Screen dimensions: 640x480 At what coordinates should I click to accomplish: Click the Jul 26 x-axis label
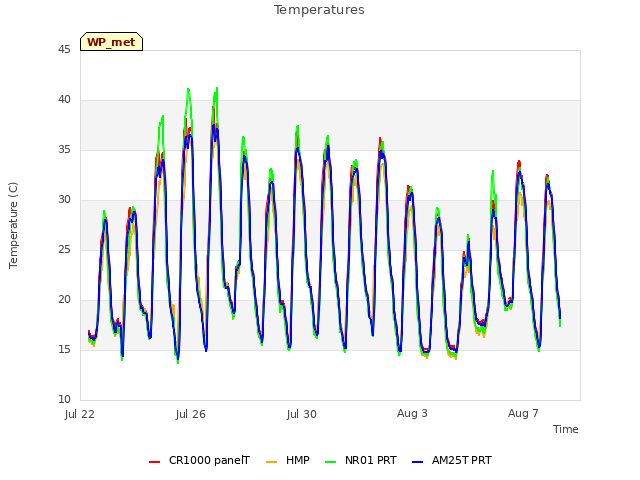191,414
